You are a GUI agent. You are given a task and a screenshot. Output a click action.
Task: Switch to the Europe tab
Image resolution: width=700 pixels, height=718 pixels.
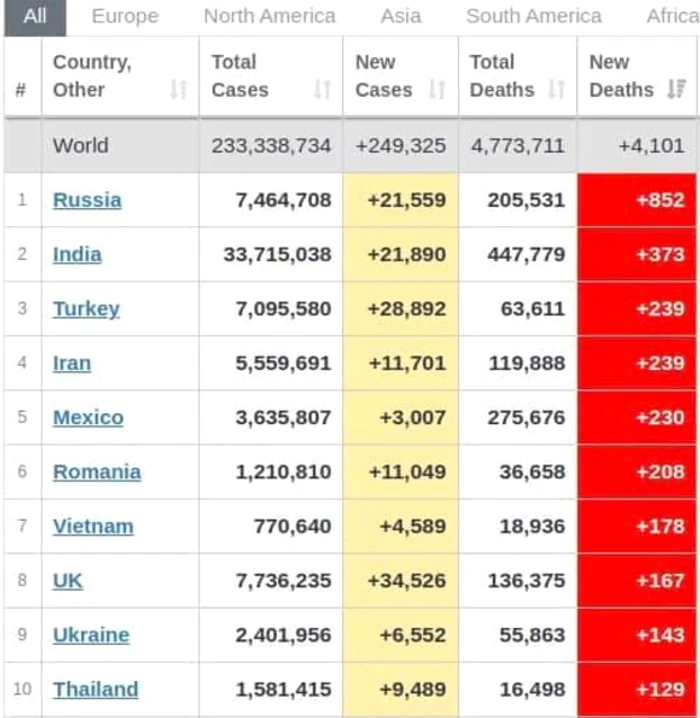pos(125,16)
